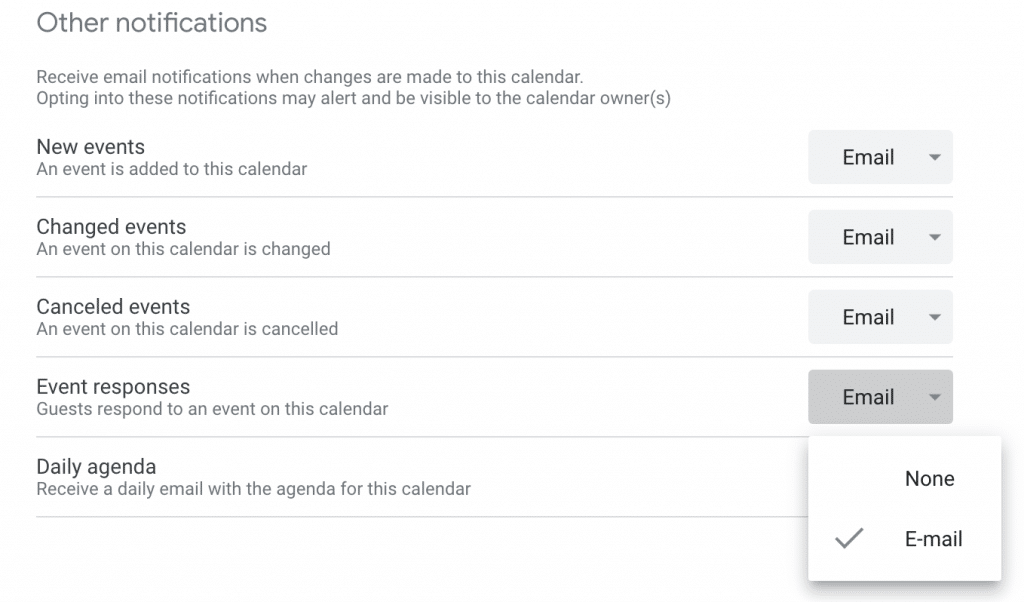Click 'An event is added' description text
This screenshot has height=602, width=1024.
pos(171,169)
